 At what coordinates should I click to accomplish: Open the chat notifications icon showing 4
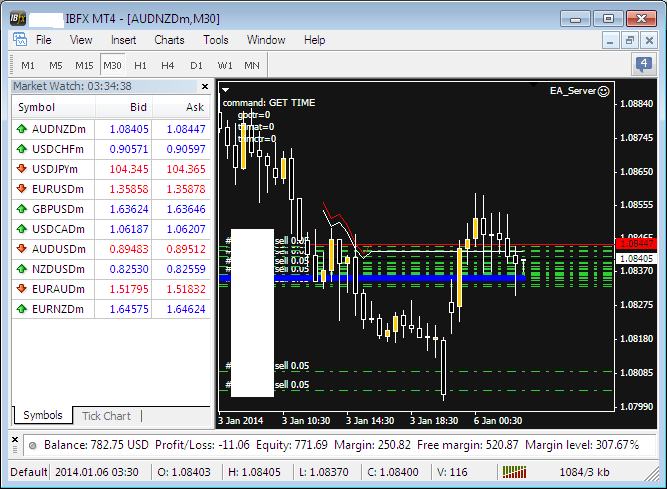point(644,65)
